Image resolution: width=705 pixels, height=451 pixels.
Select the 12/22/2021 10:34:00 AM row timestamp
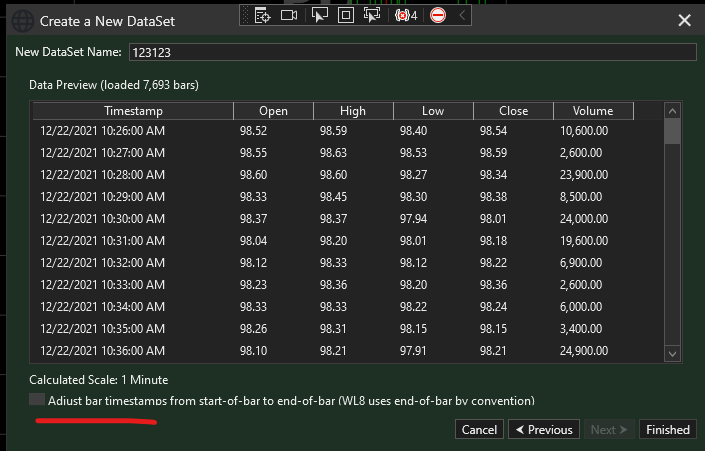pyautogui.click(x=103, y=307)
